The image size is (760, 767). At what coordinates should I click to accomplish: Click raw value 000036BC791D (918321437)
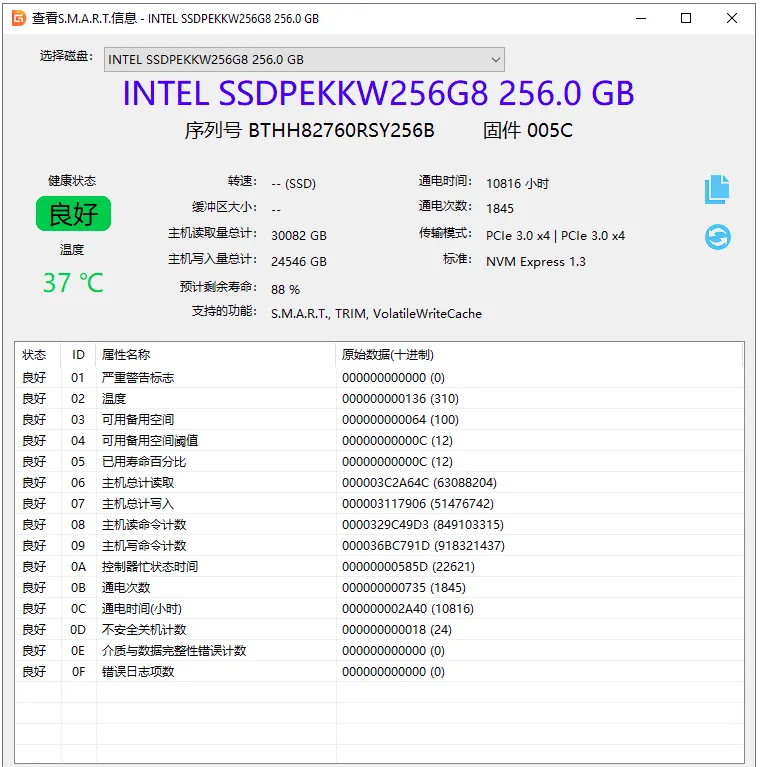[x=423, y=546]
